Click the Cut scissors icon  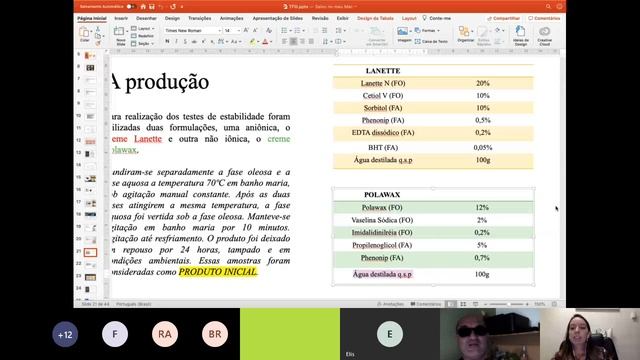pos(98,29)
